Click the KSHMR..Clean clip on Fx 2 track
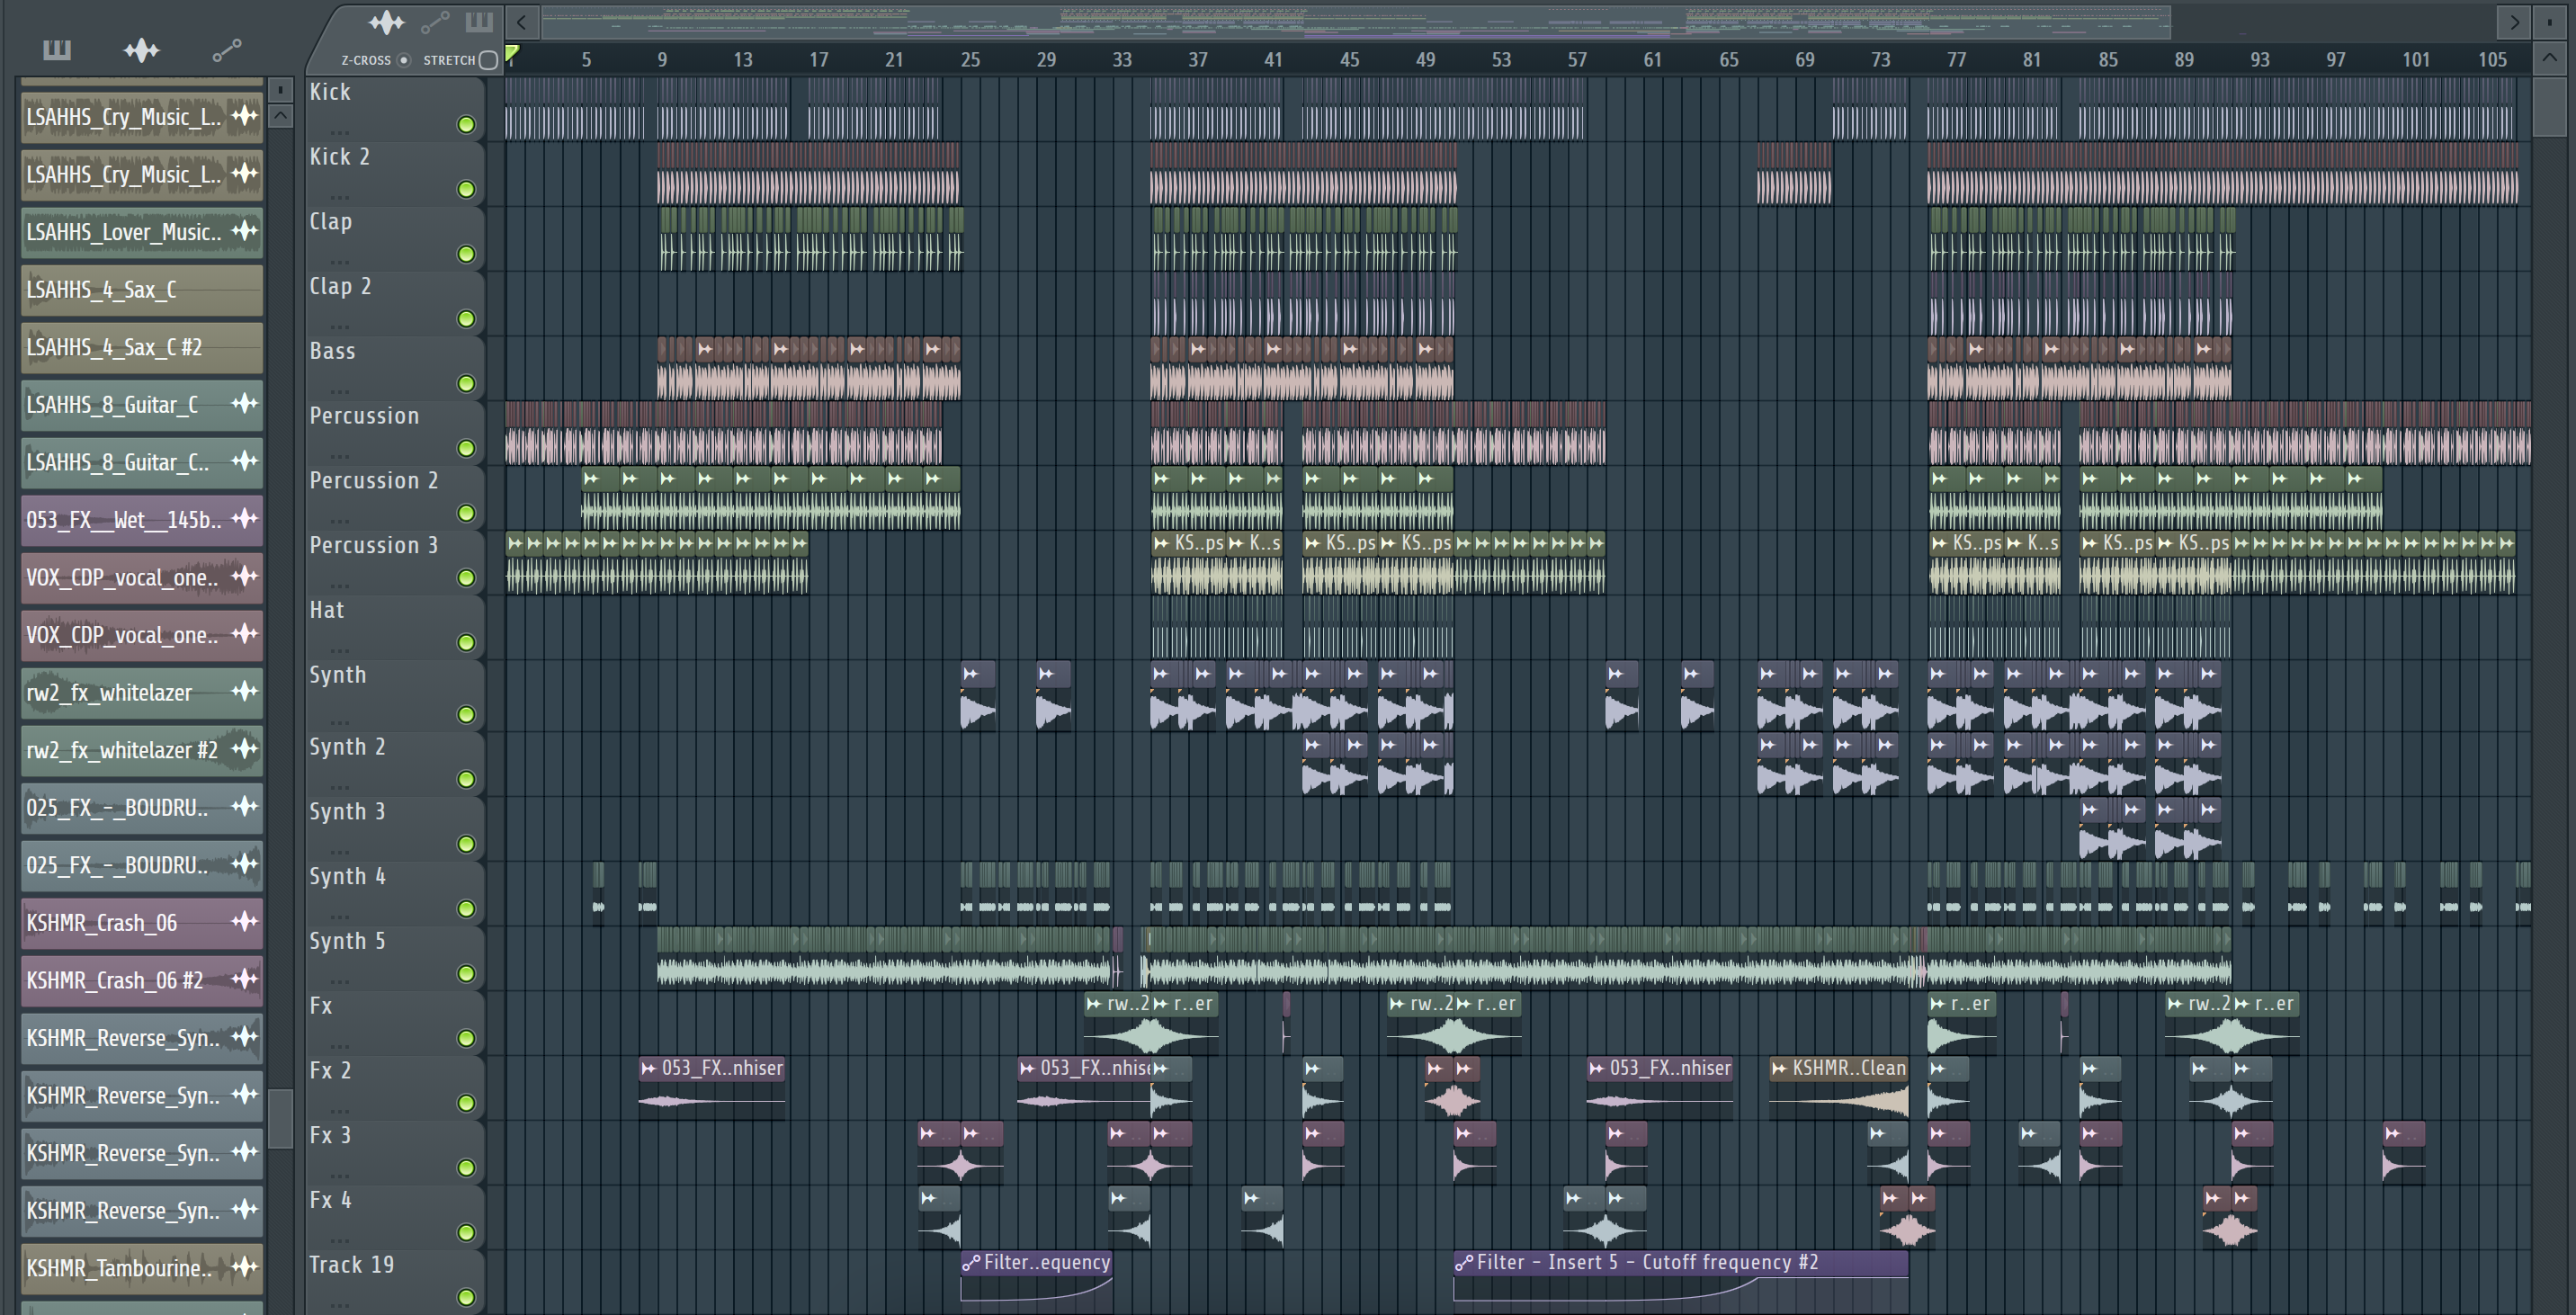 [x=1838, y=1087]
